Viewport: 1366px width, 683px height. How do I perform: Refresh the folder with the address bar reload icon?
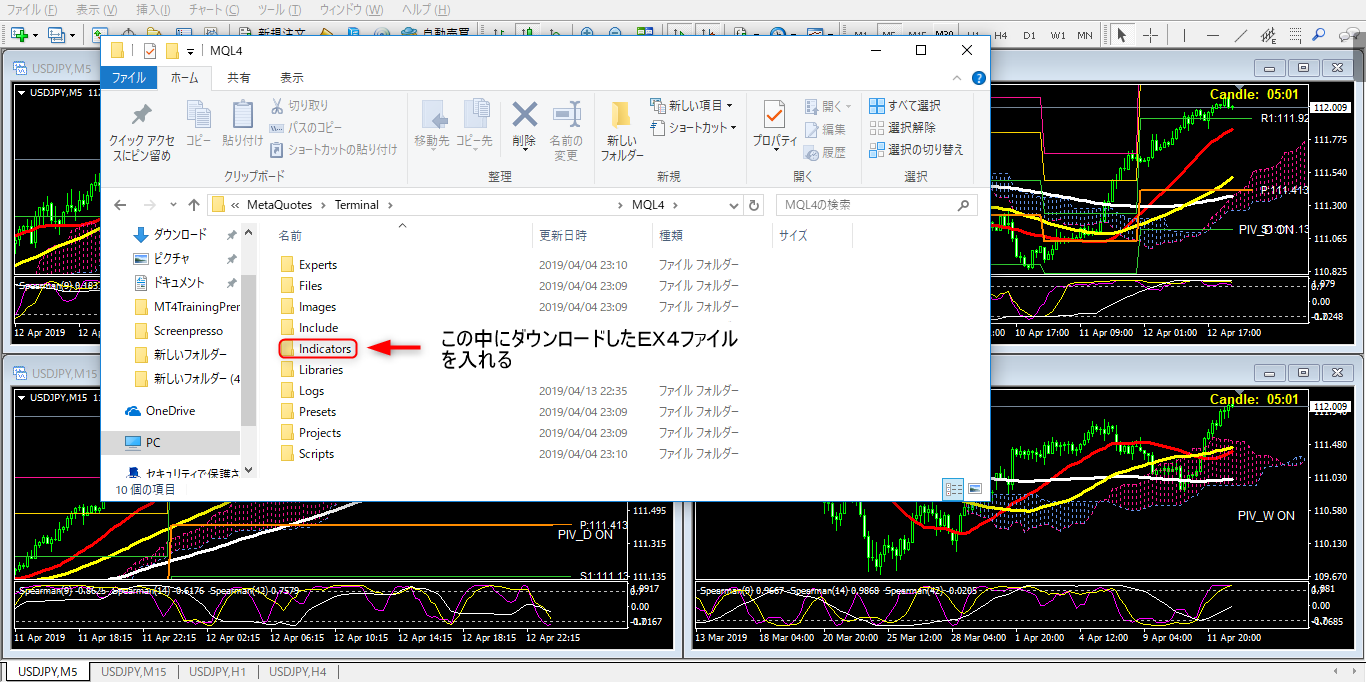(754, 205)
